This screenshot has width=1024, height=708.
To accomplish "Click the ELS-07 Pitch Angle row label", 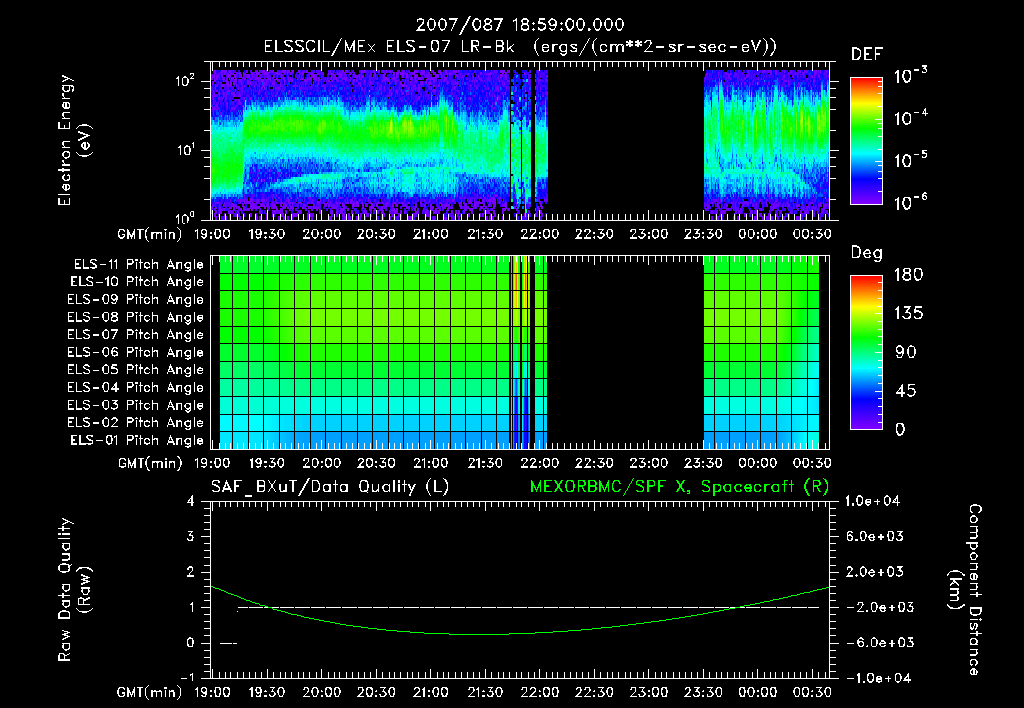I will coord(136,334).
